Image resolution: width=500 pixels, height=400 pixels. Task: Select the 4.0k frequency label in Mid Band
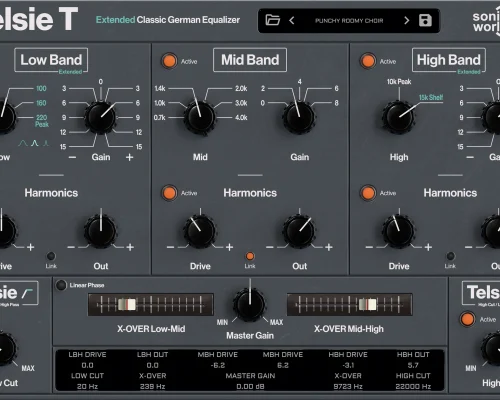(x=241, y=118)
